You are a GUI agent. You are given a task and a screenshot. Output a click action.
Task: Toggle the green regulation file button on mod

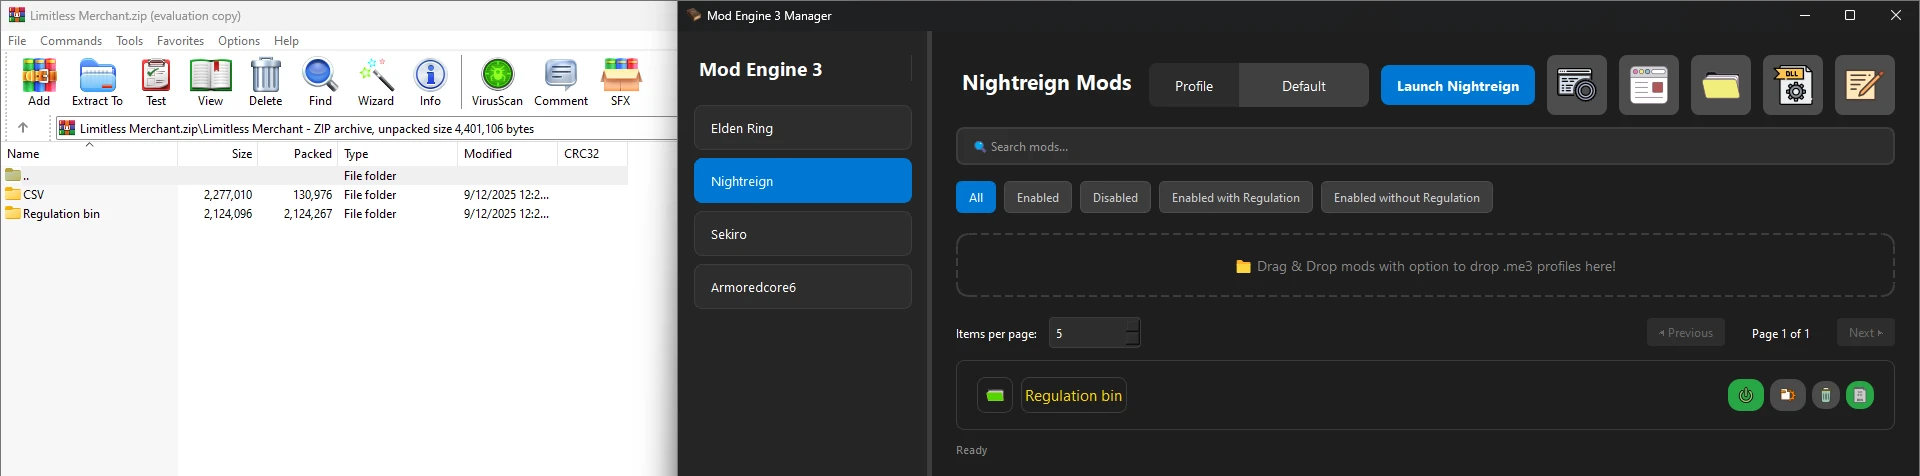pyautogui.click(x=1859, y=395)
